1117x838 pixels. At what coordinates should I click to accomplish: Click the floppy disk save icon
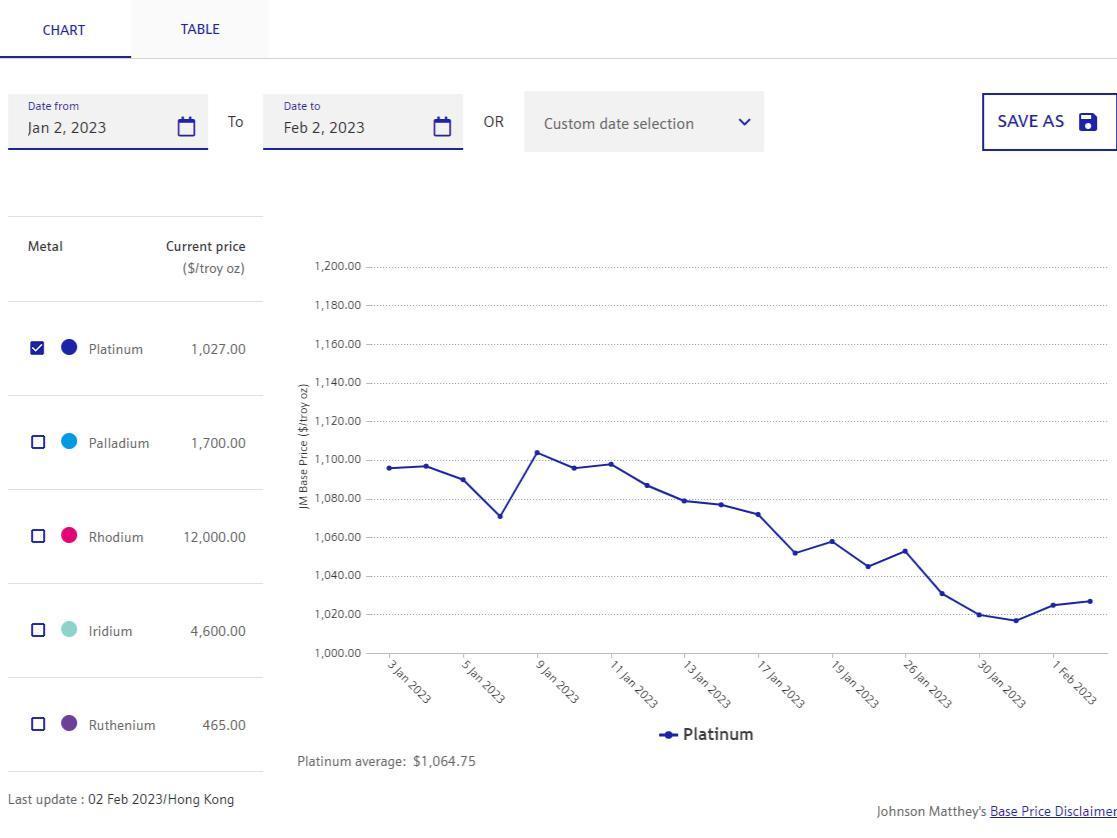click(x=1088, y=122)
